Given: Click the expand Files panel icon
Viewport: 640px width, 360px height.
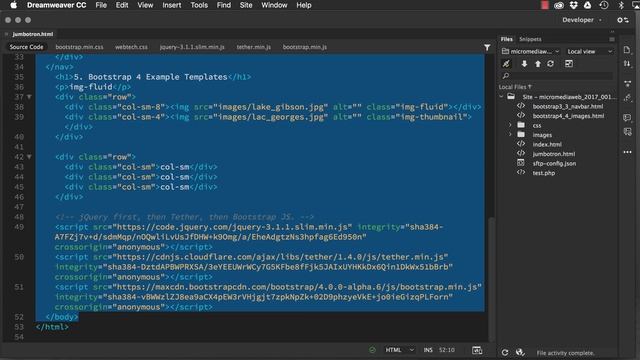Looking at the screenshot, I should [569, 64].
